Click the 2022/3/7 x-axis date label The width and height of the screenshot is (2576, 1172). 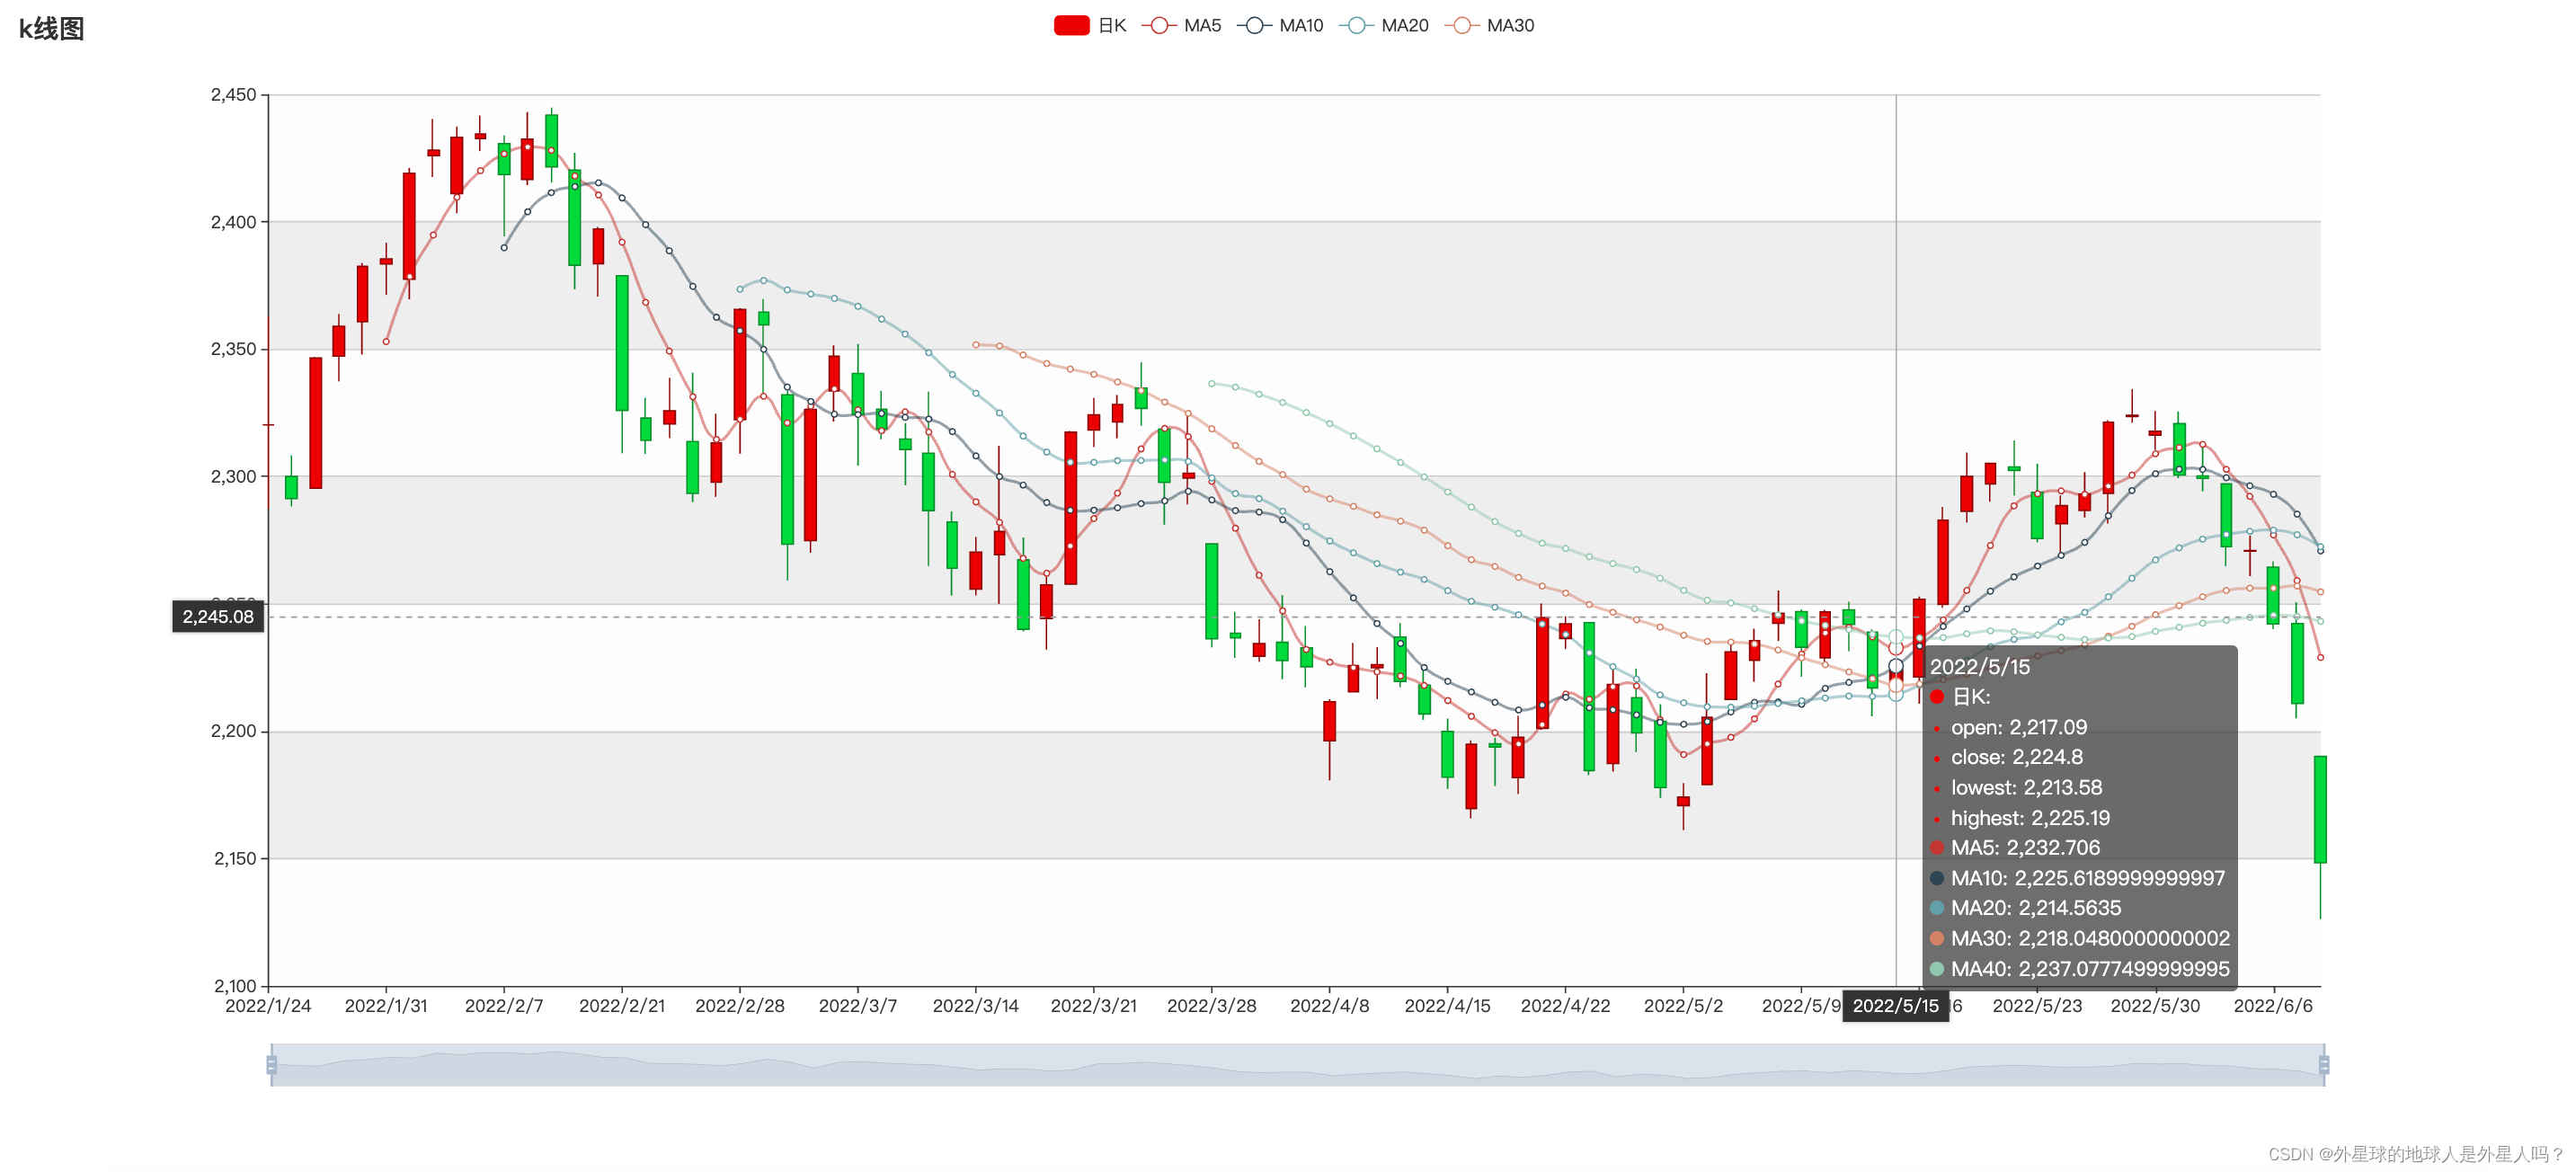click(x=858, y=1006)
